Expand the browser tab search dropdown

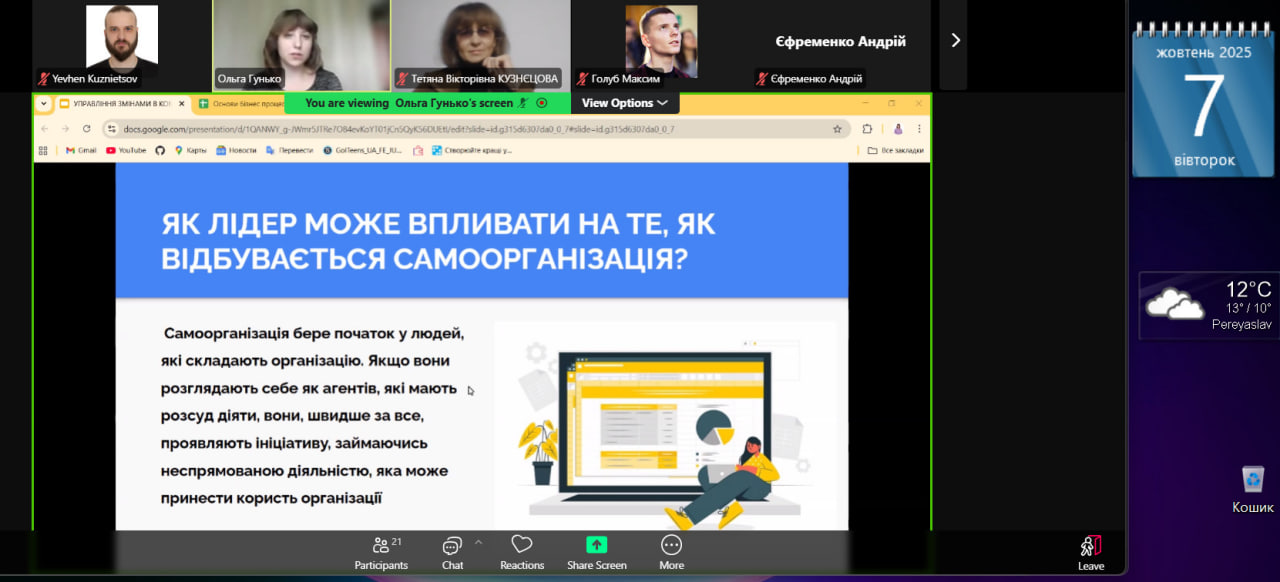[44, 103]
